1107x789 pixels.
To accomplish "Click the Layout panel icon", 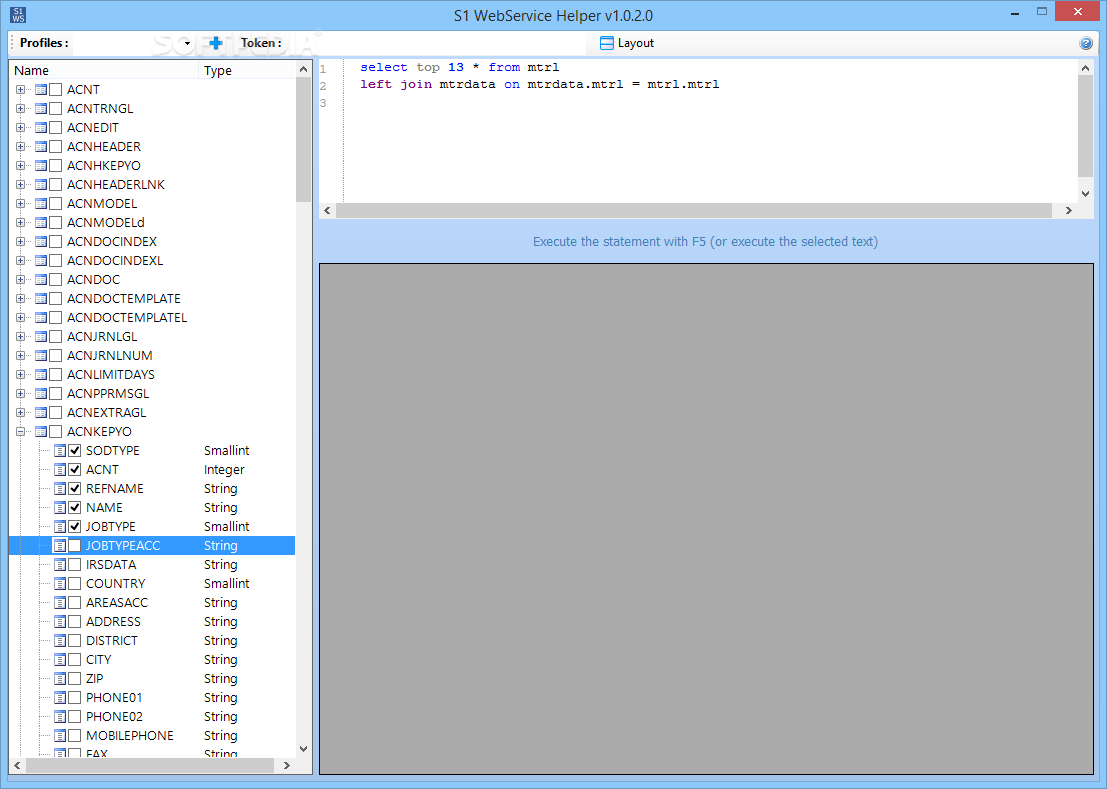I will click(606, 43).
